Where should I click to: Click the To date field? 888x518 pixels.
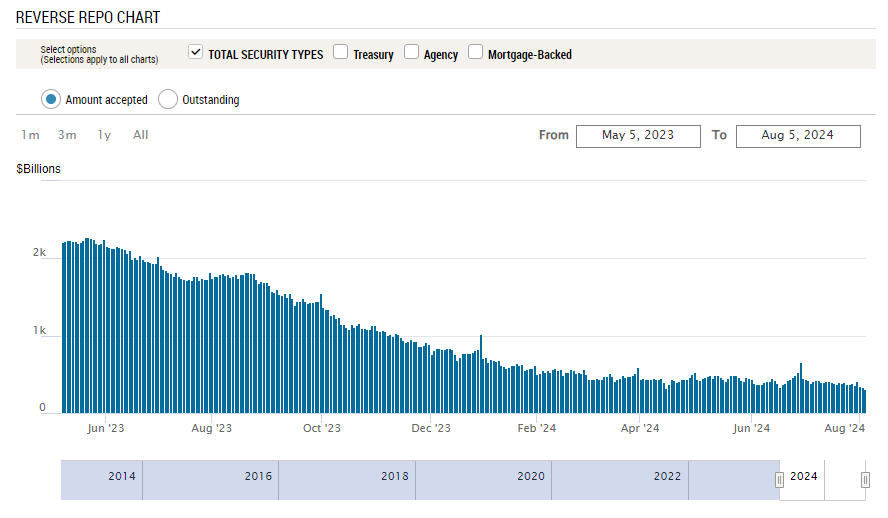click(798, 136)
